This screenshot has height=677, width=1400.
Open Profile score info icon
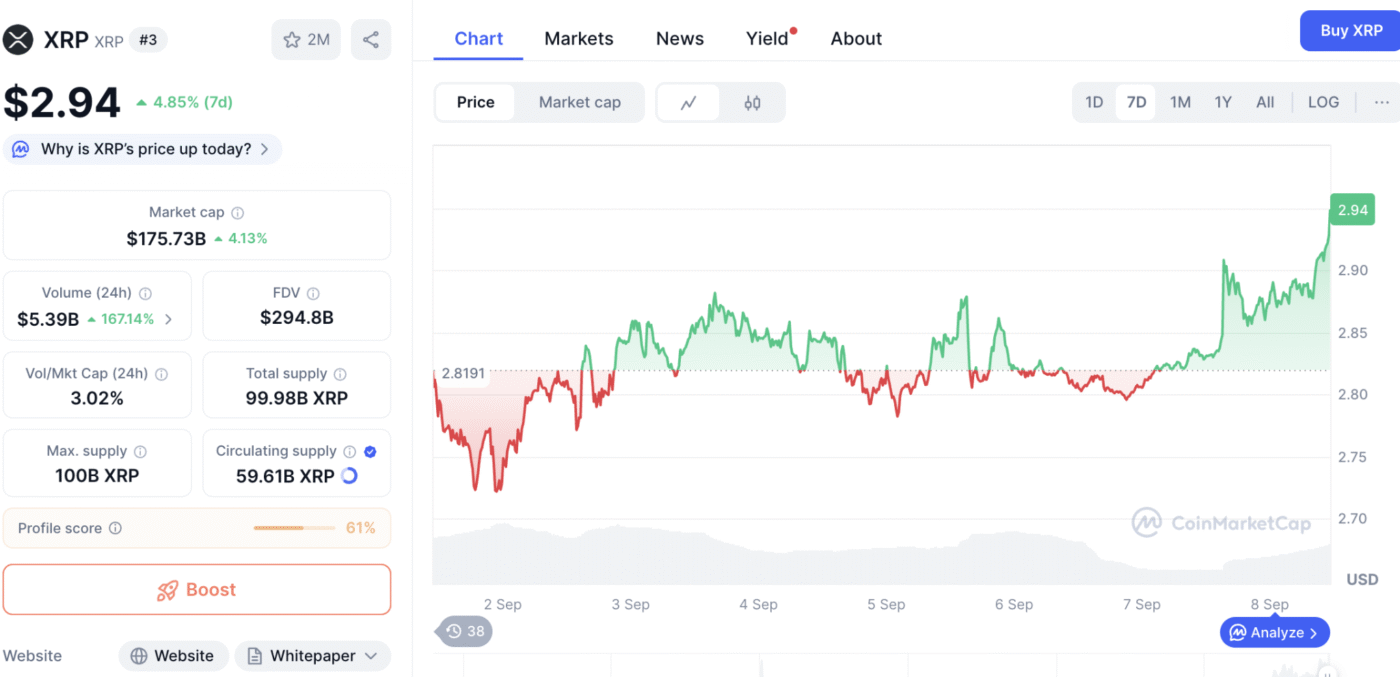click(115, 528)
